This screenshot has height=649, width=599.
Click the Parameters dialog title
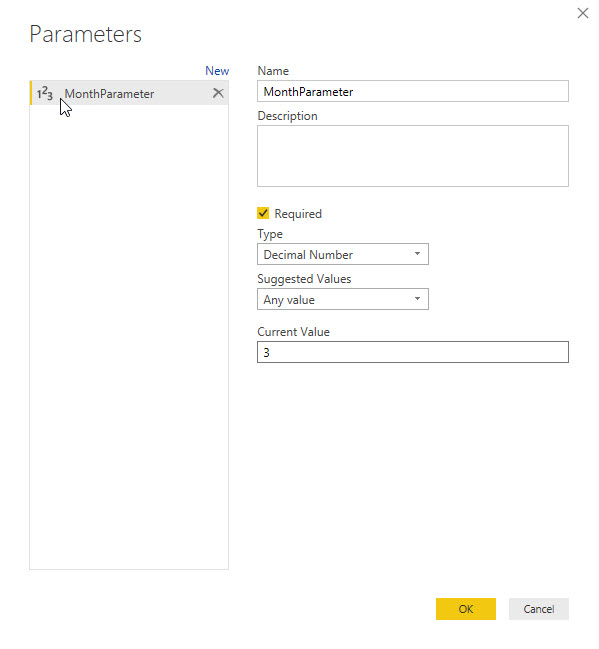(x=86, y=34)
